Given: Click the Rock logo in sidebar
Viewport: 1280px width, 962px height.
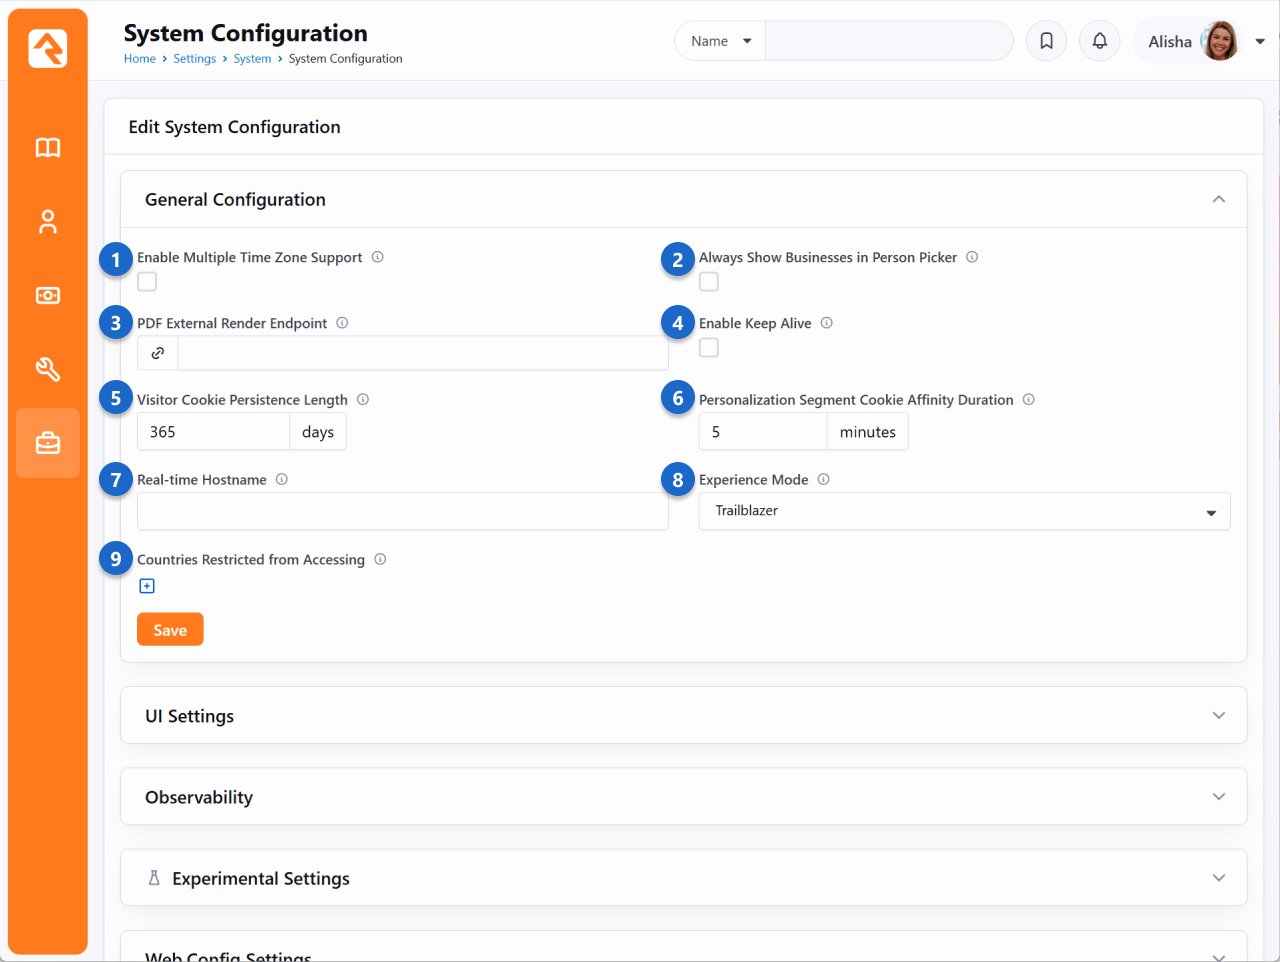Looking at the screenshot, I should point(47,48).
